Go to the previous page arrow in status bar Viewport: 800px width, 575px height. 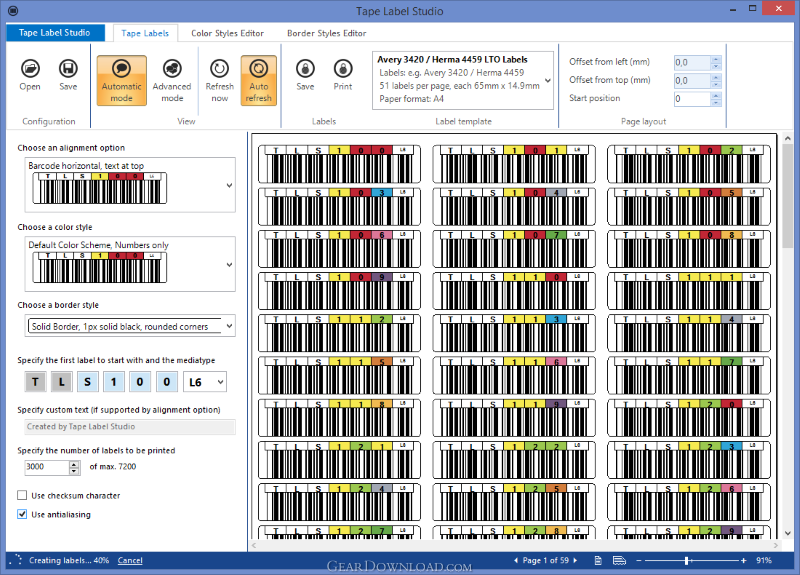point(516,560)
